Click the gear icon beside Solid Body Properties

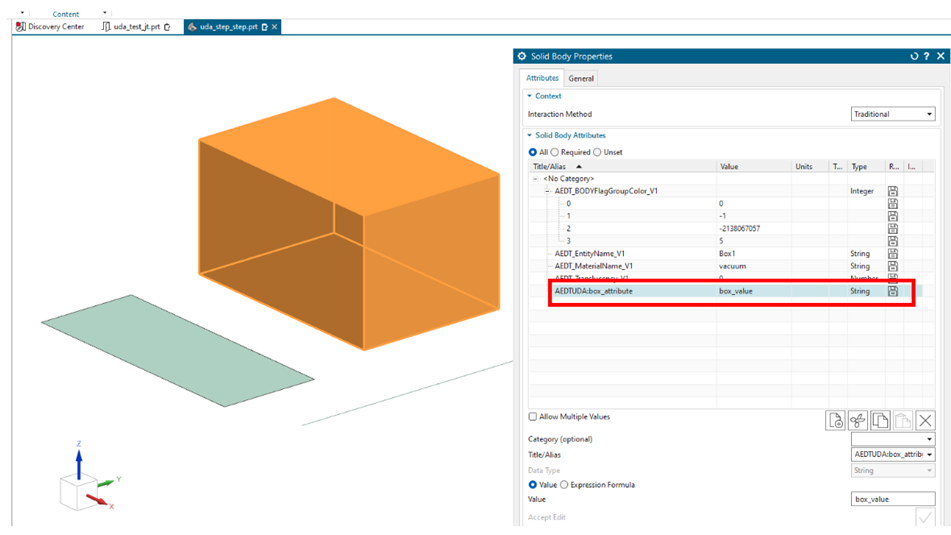[522, 56]
